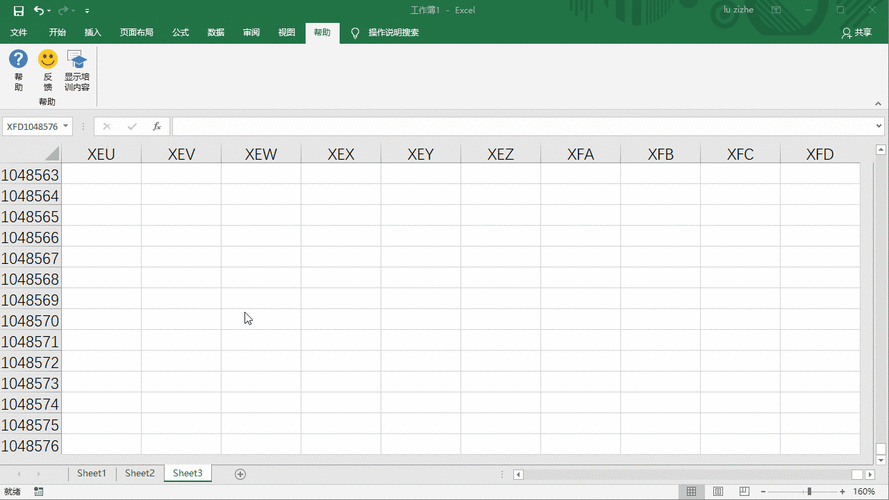Click the Save icon in quick access toolbar
Screen dimensions: 889x500
point(19,11)
